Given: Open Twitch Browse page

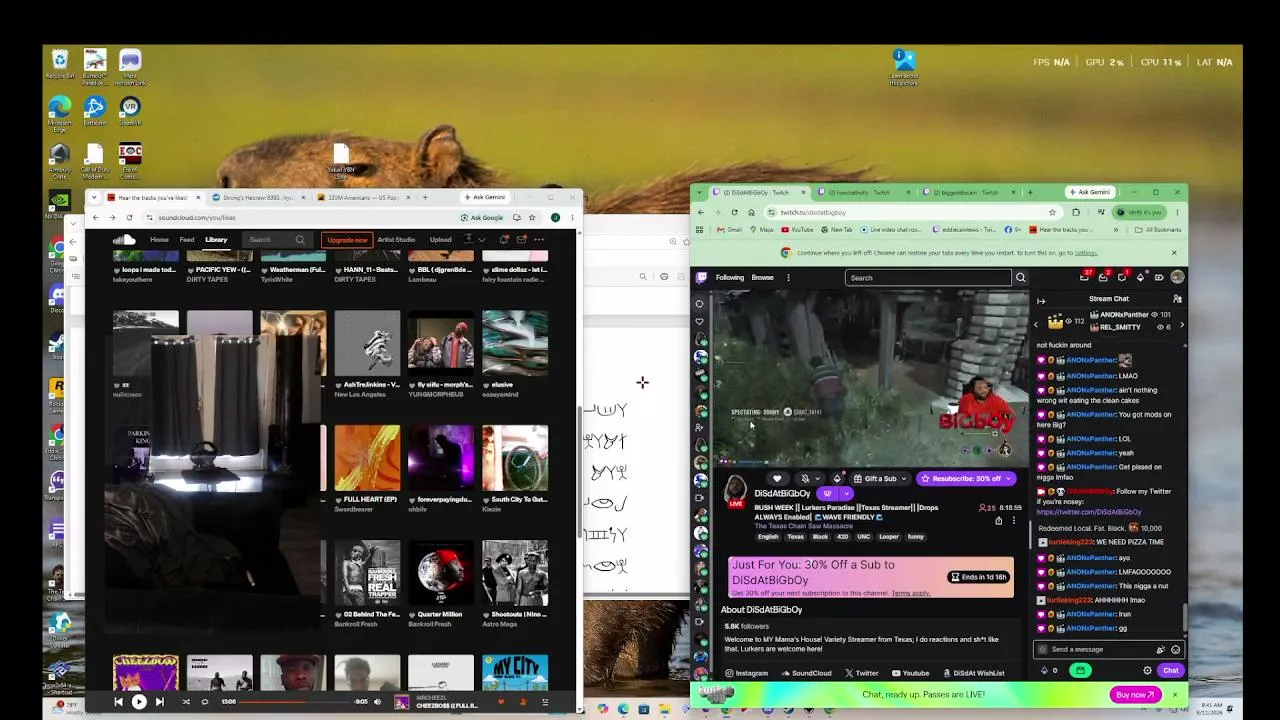Looking at the screenshot, I should (x=762, y=278).
